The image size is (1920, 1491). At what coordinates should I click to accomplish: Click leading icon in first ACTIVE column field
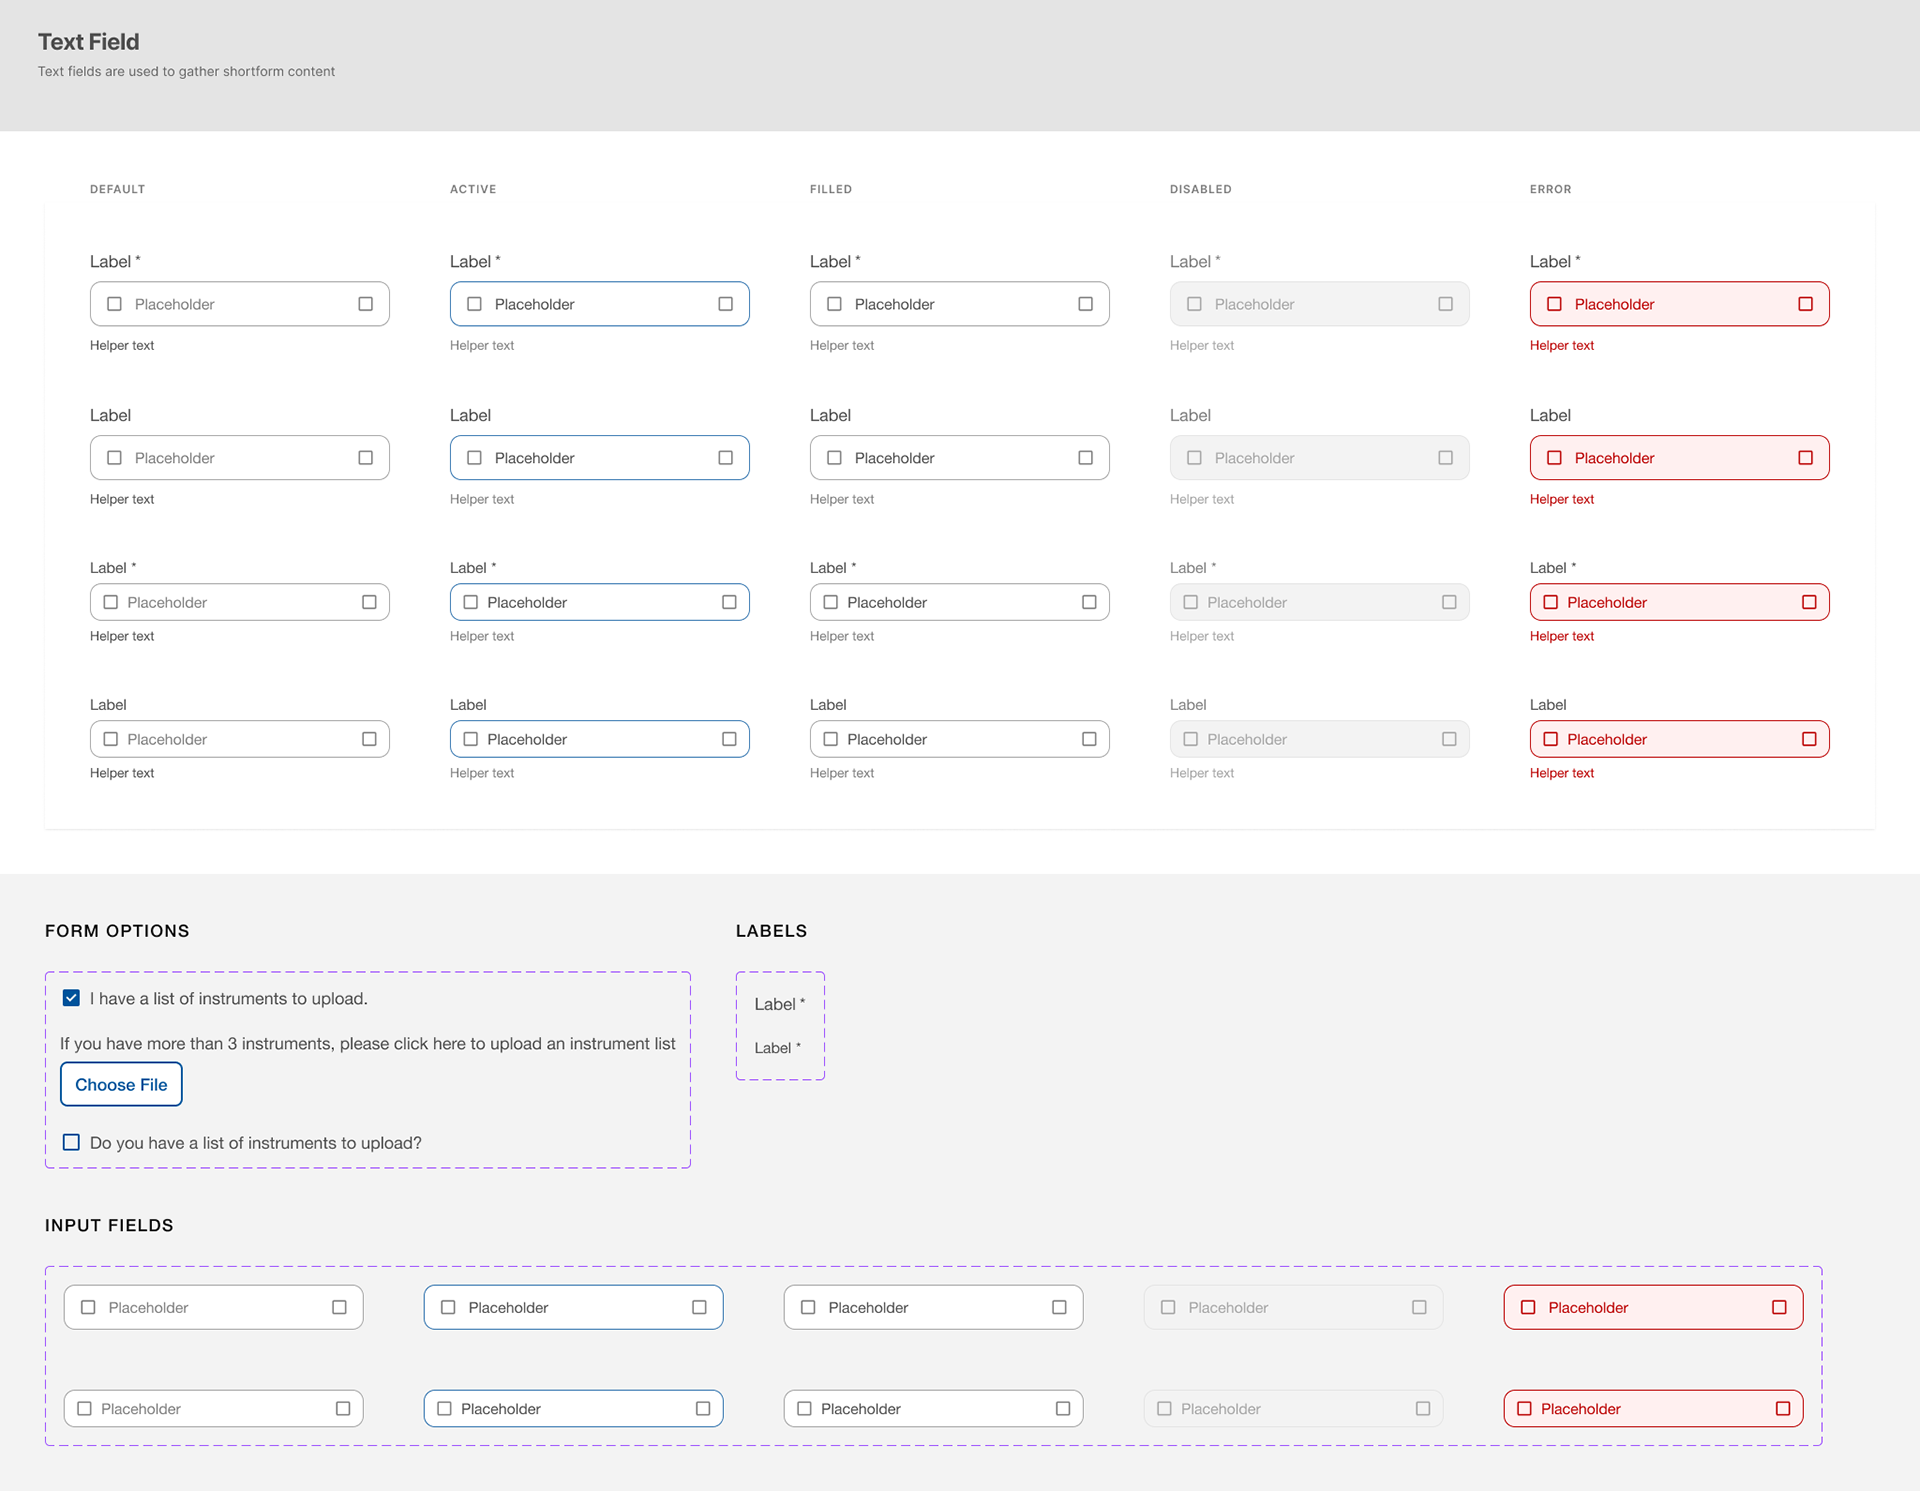tap(474, 304)
